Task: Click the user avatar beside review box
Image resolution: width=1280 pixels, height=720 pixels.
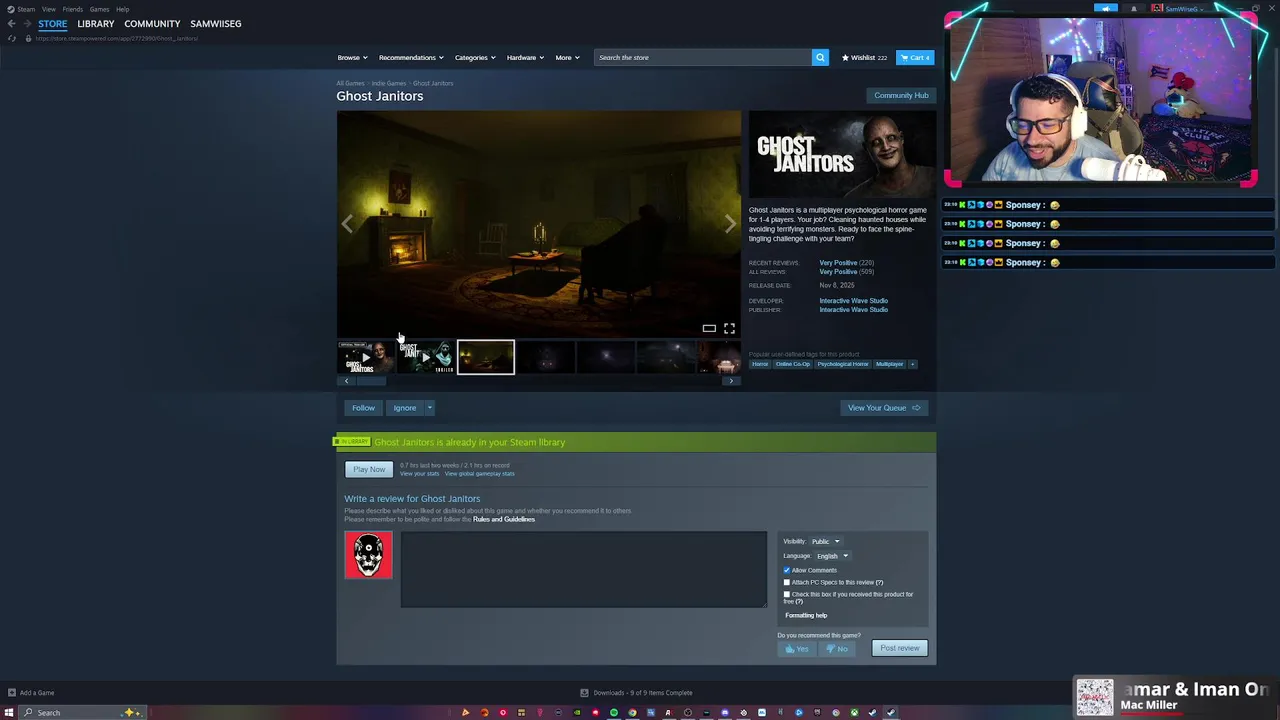Action: pyautogui.click(x=368, y=555)
